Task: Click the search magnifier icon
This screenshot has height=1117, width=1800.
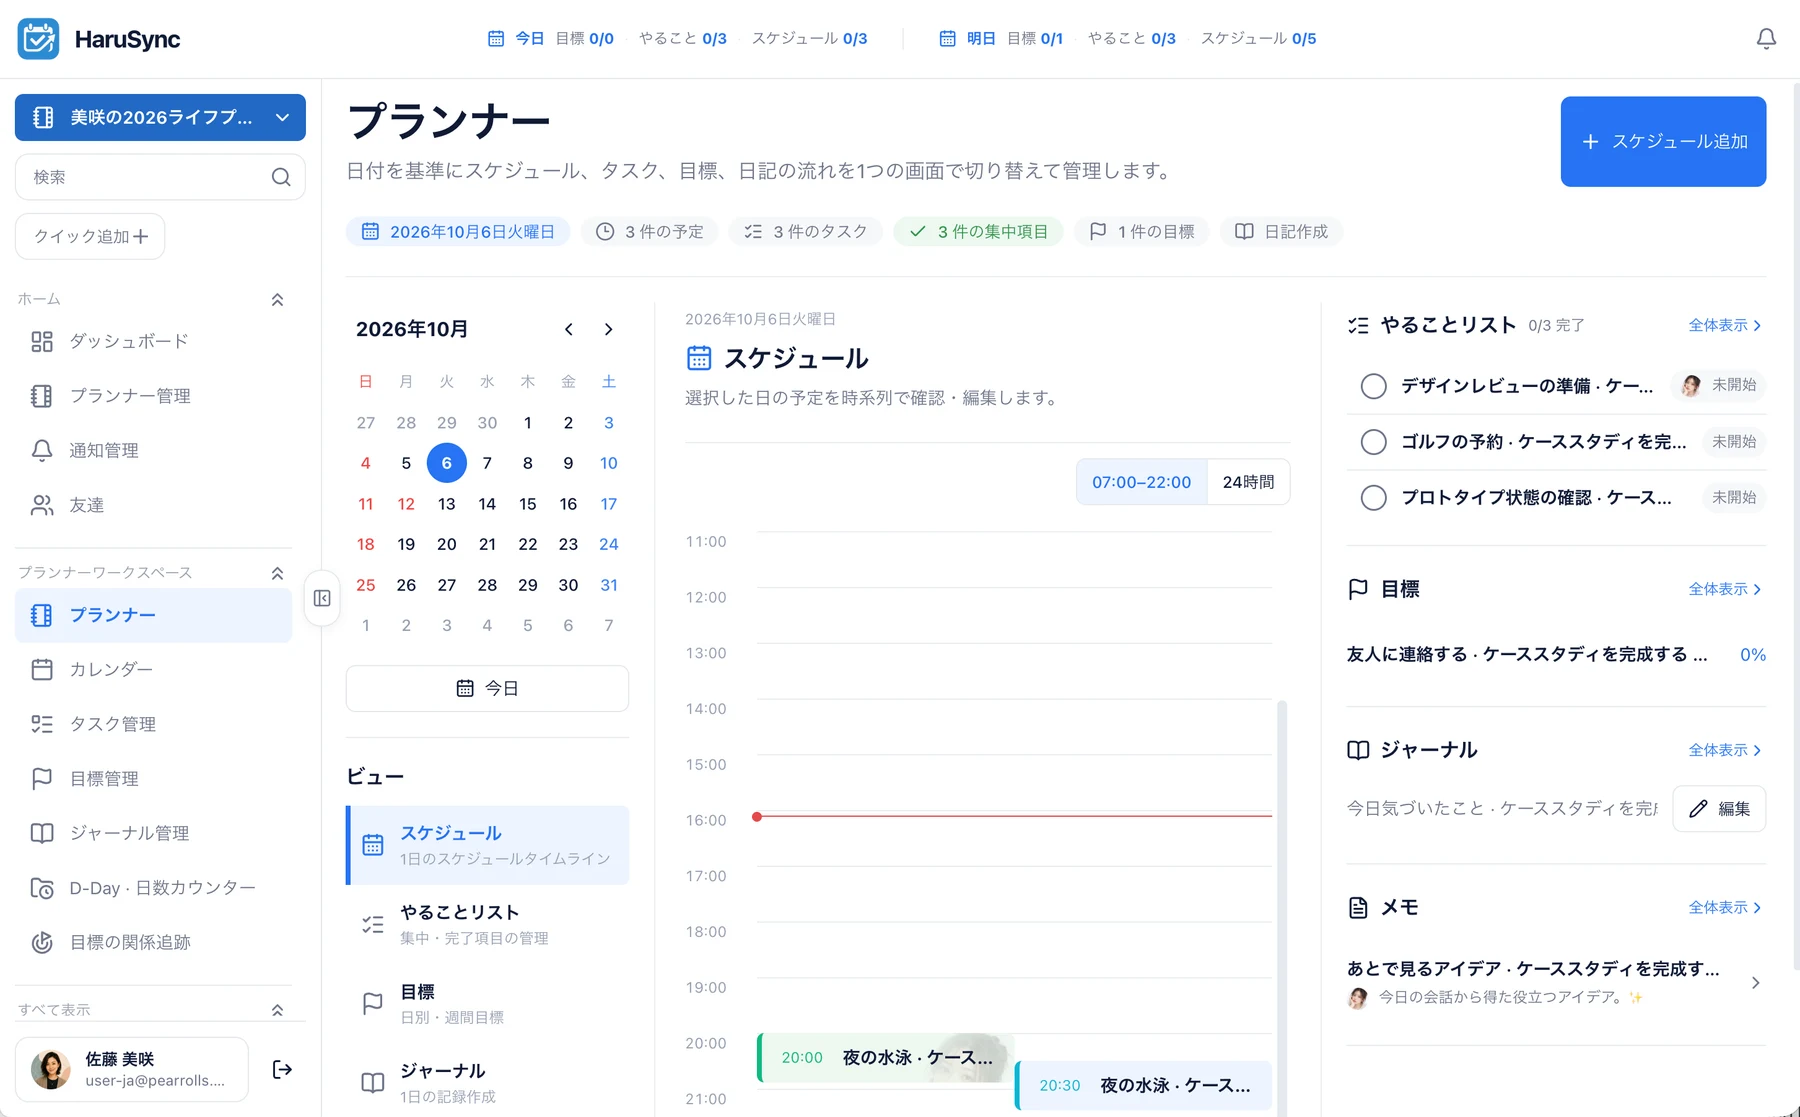Action: pos(281,177)
